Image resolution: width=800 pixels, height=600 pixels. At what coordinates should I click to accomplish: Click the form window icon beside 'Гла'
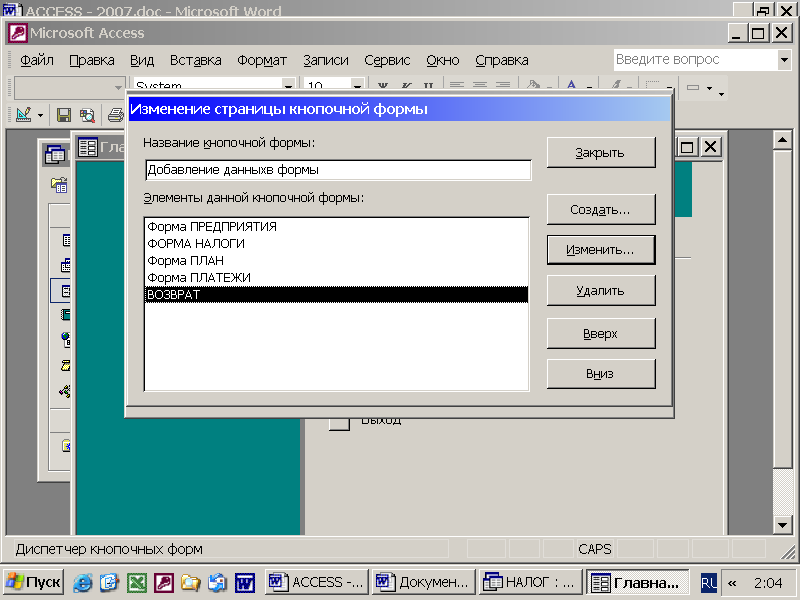88,147
